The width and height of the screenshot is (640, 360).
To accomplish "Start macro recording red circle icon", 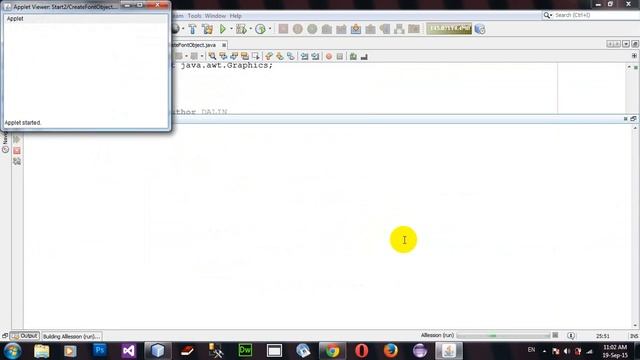I will pyautogui.click(x=329, y=56).
